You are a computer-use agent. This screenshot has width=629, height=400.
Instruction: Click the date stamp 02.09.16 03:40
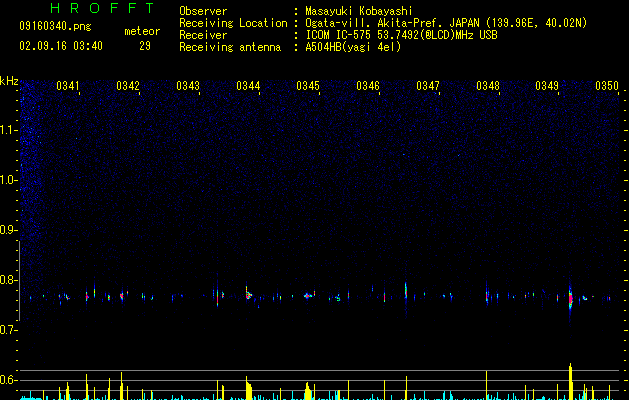[x=61, y=46]
